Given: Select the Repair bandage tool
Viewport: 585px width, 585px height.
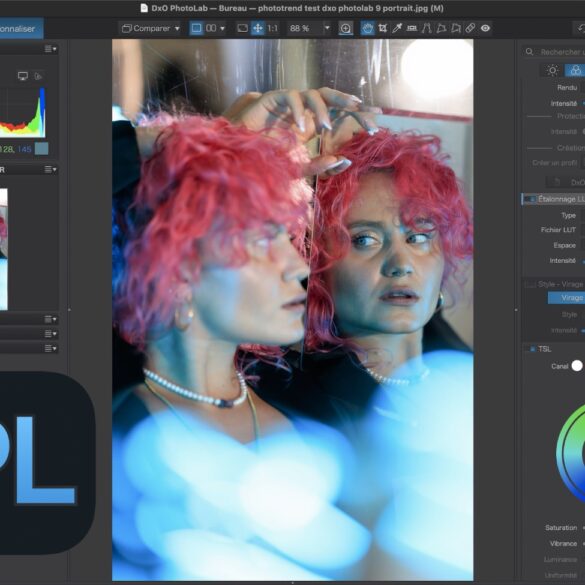Looking at the screenshot, I should click(x=470, y=28).
